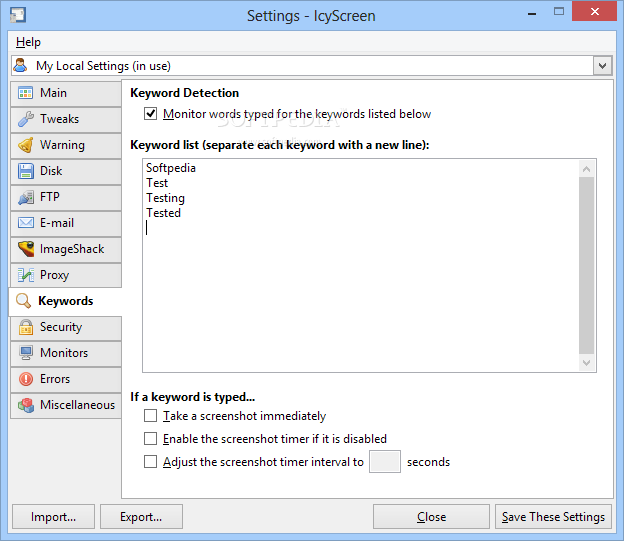Switch to the Errors tab
Screen dimensions: 624x541
point(66,379)
